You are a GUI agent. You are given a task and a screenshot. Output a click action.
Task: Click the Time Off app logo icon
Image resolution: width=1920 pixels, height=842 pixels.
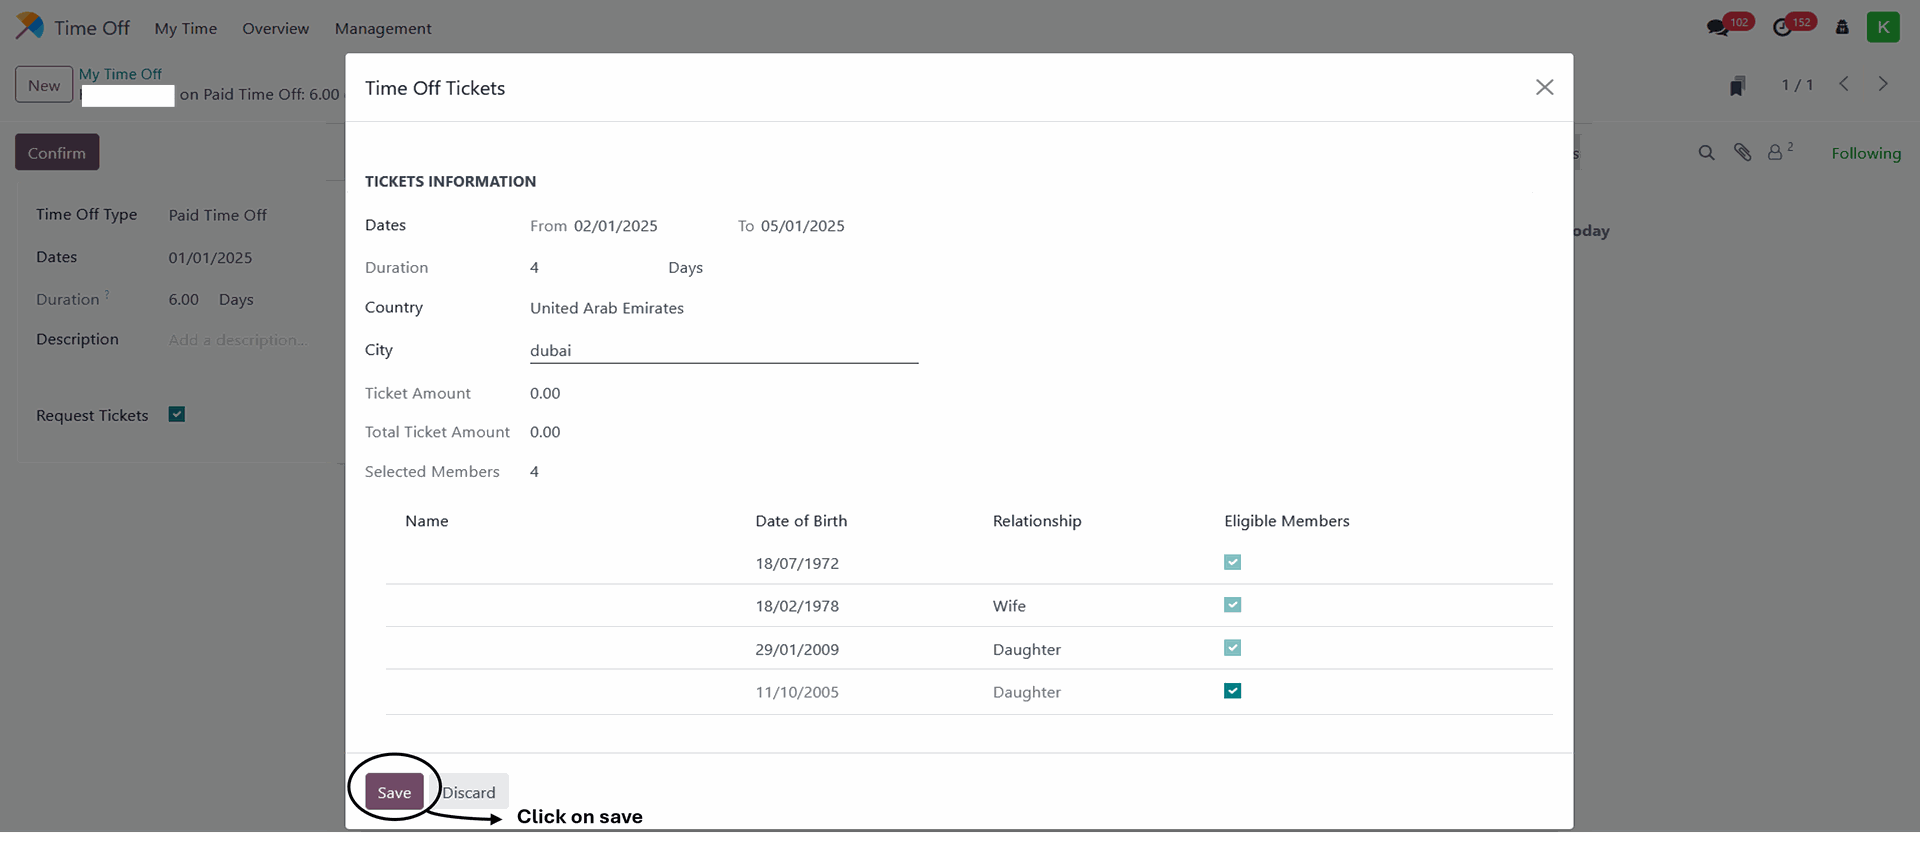[30, 26]
